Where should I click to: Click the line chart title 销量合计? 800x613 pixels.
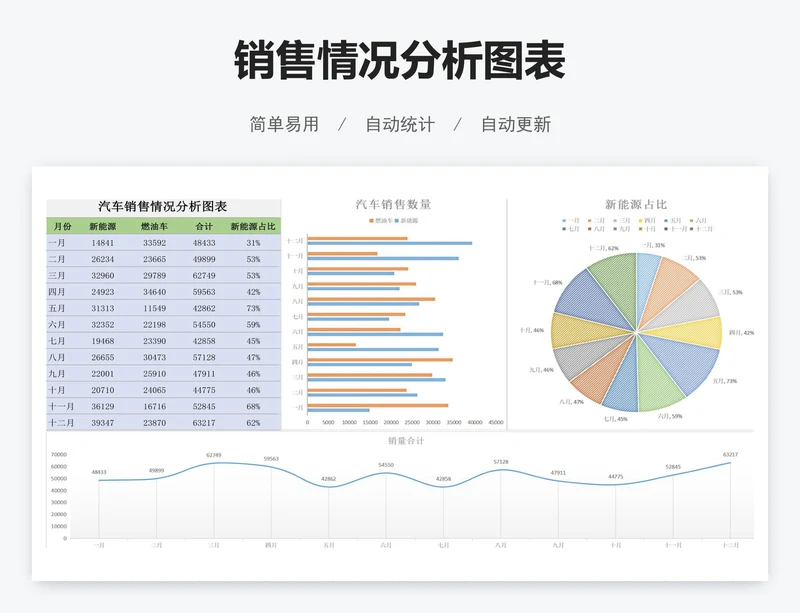(406, 441)
